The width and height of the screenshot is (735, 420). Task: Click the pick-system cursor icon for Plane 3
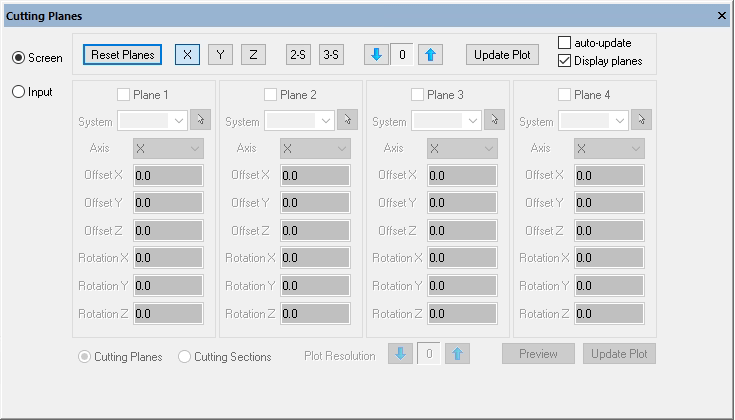pyautogui.click(x=494, y=120)
